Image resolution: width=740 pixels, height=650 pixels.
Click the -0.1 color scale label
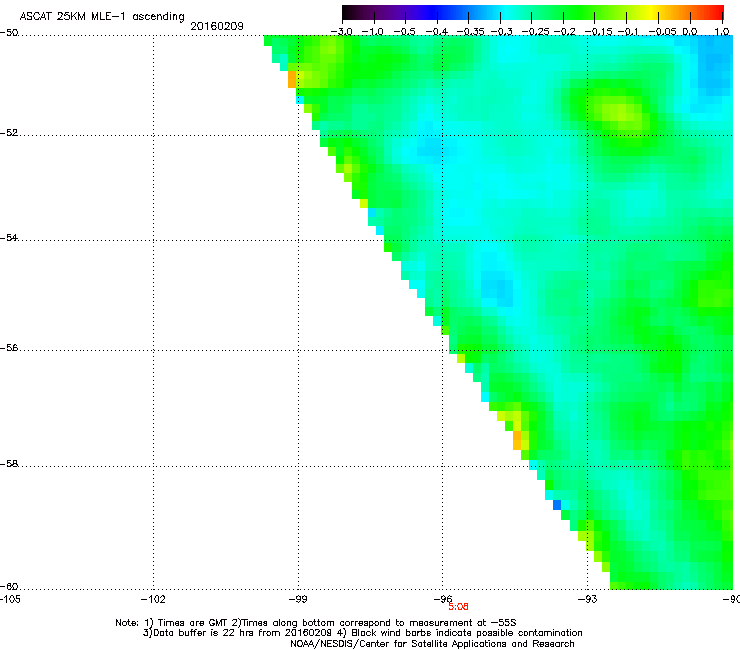(x=628, y=32)
